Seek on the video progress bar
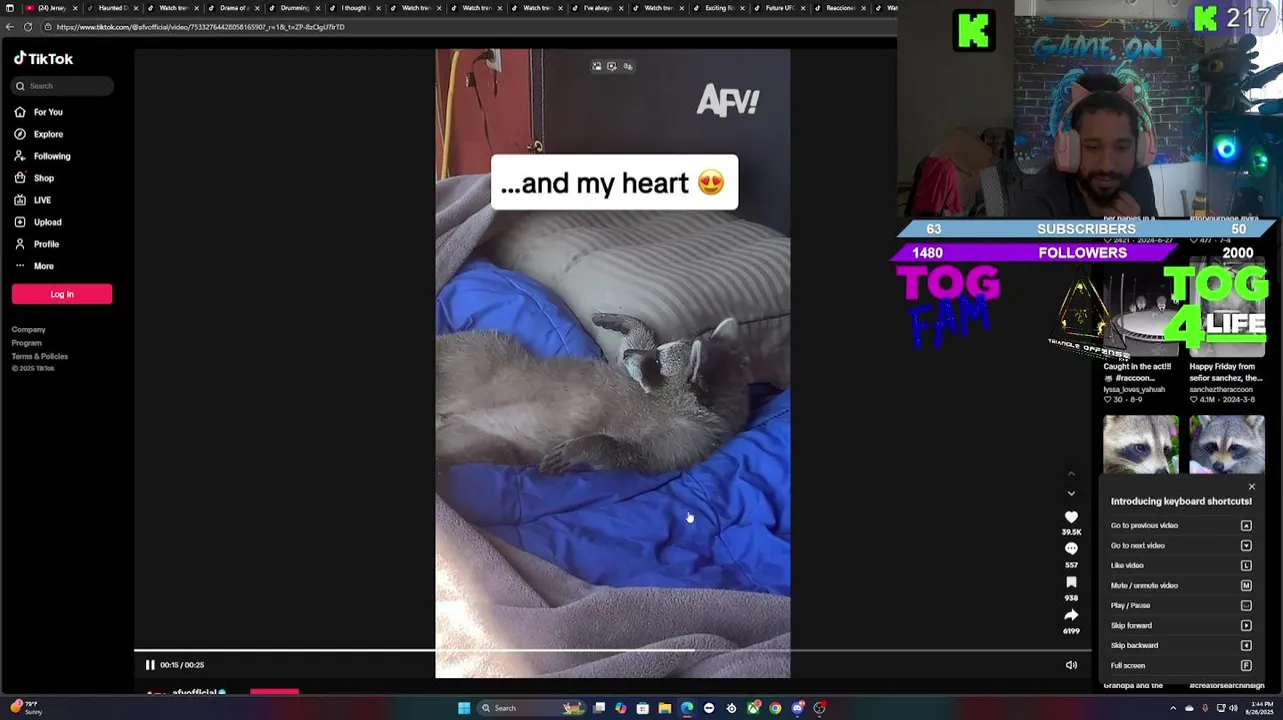 612,651
